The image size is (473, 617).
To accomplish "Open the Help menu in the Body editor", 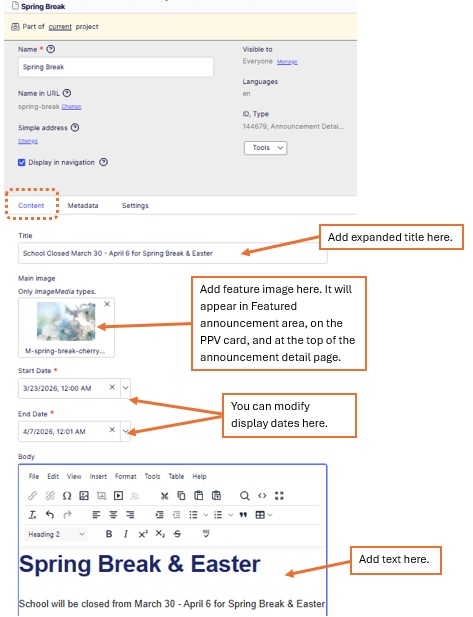I will click(x=200, y=476).
